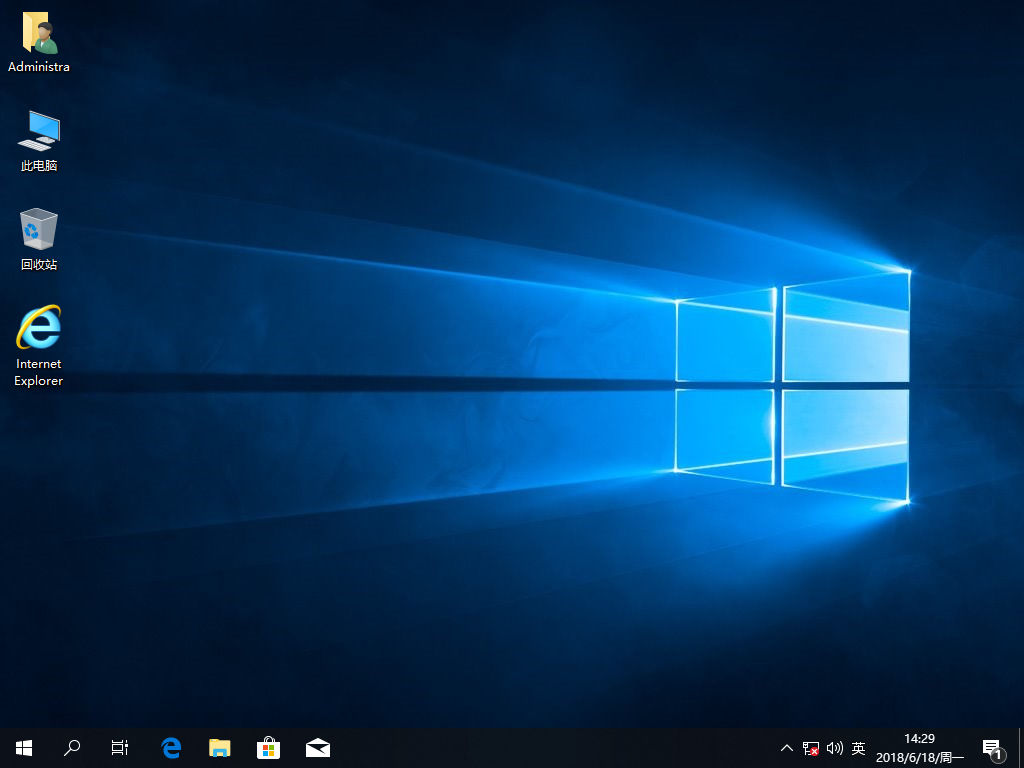
Task: Open the Mail app on the taskbar
Action: pyautogui.click(x=317, y=748)
